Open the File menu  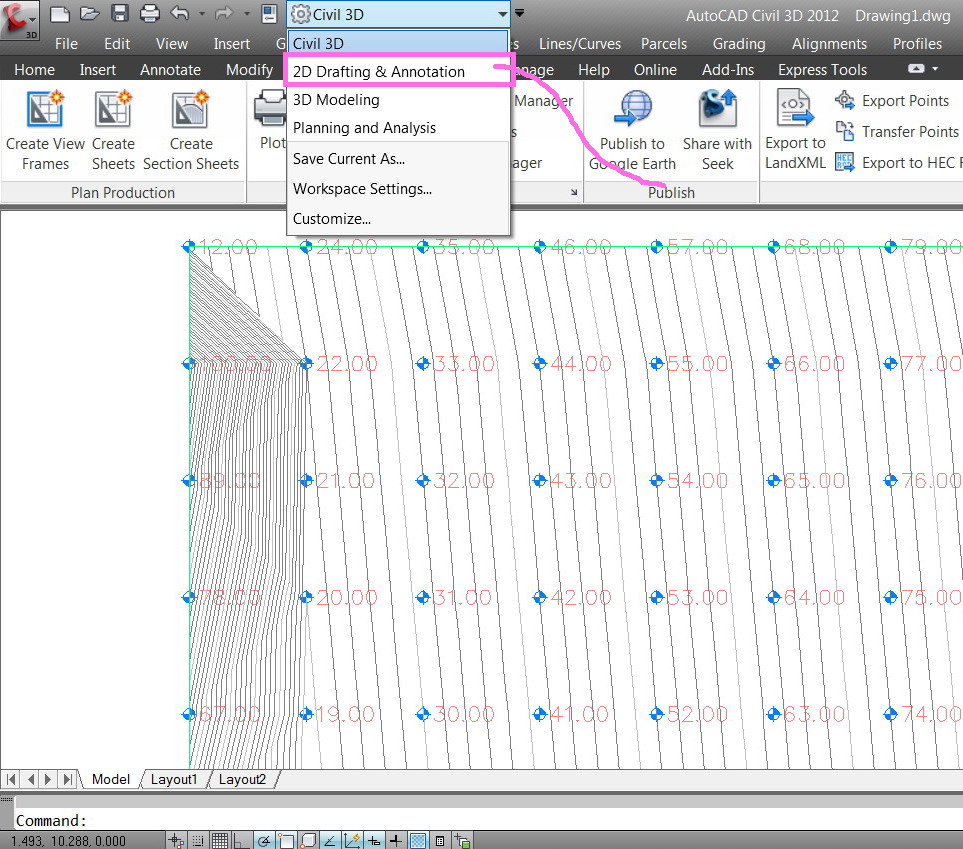pyautogui.click(x=66, y=44)
